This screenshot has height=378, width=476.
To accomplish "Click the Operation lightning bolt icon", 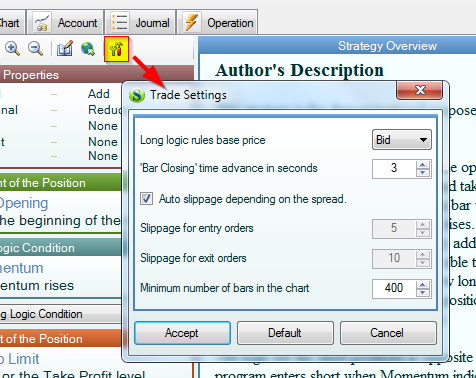I will (191, 23).
